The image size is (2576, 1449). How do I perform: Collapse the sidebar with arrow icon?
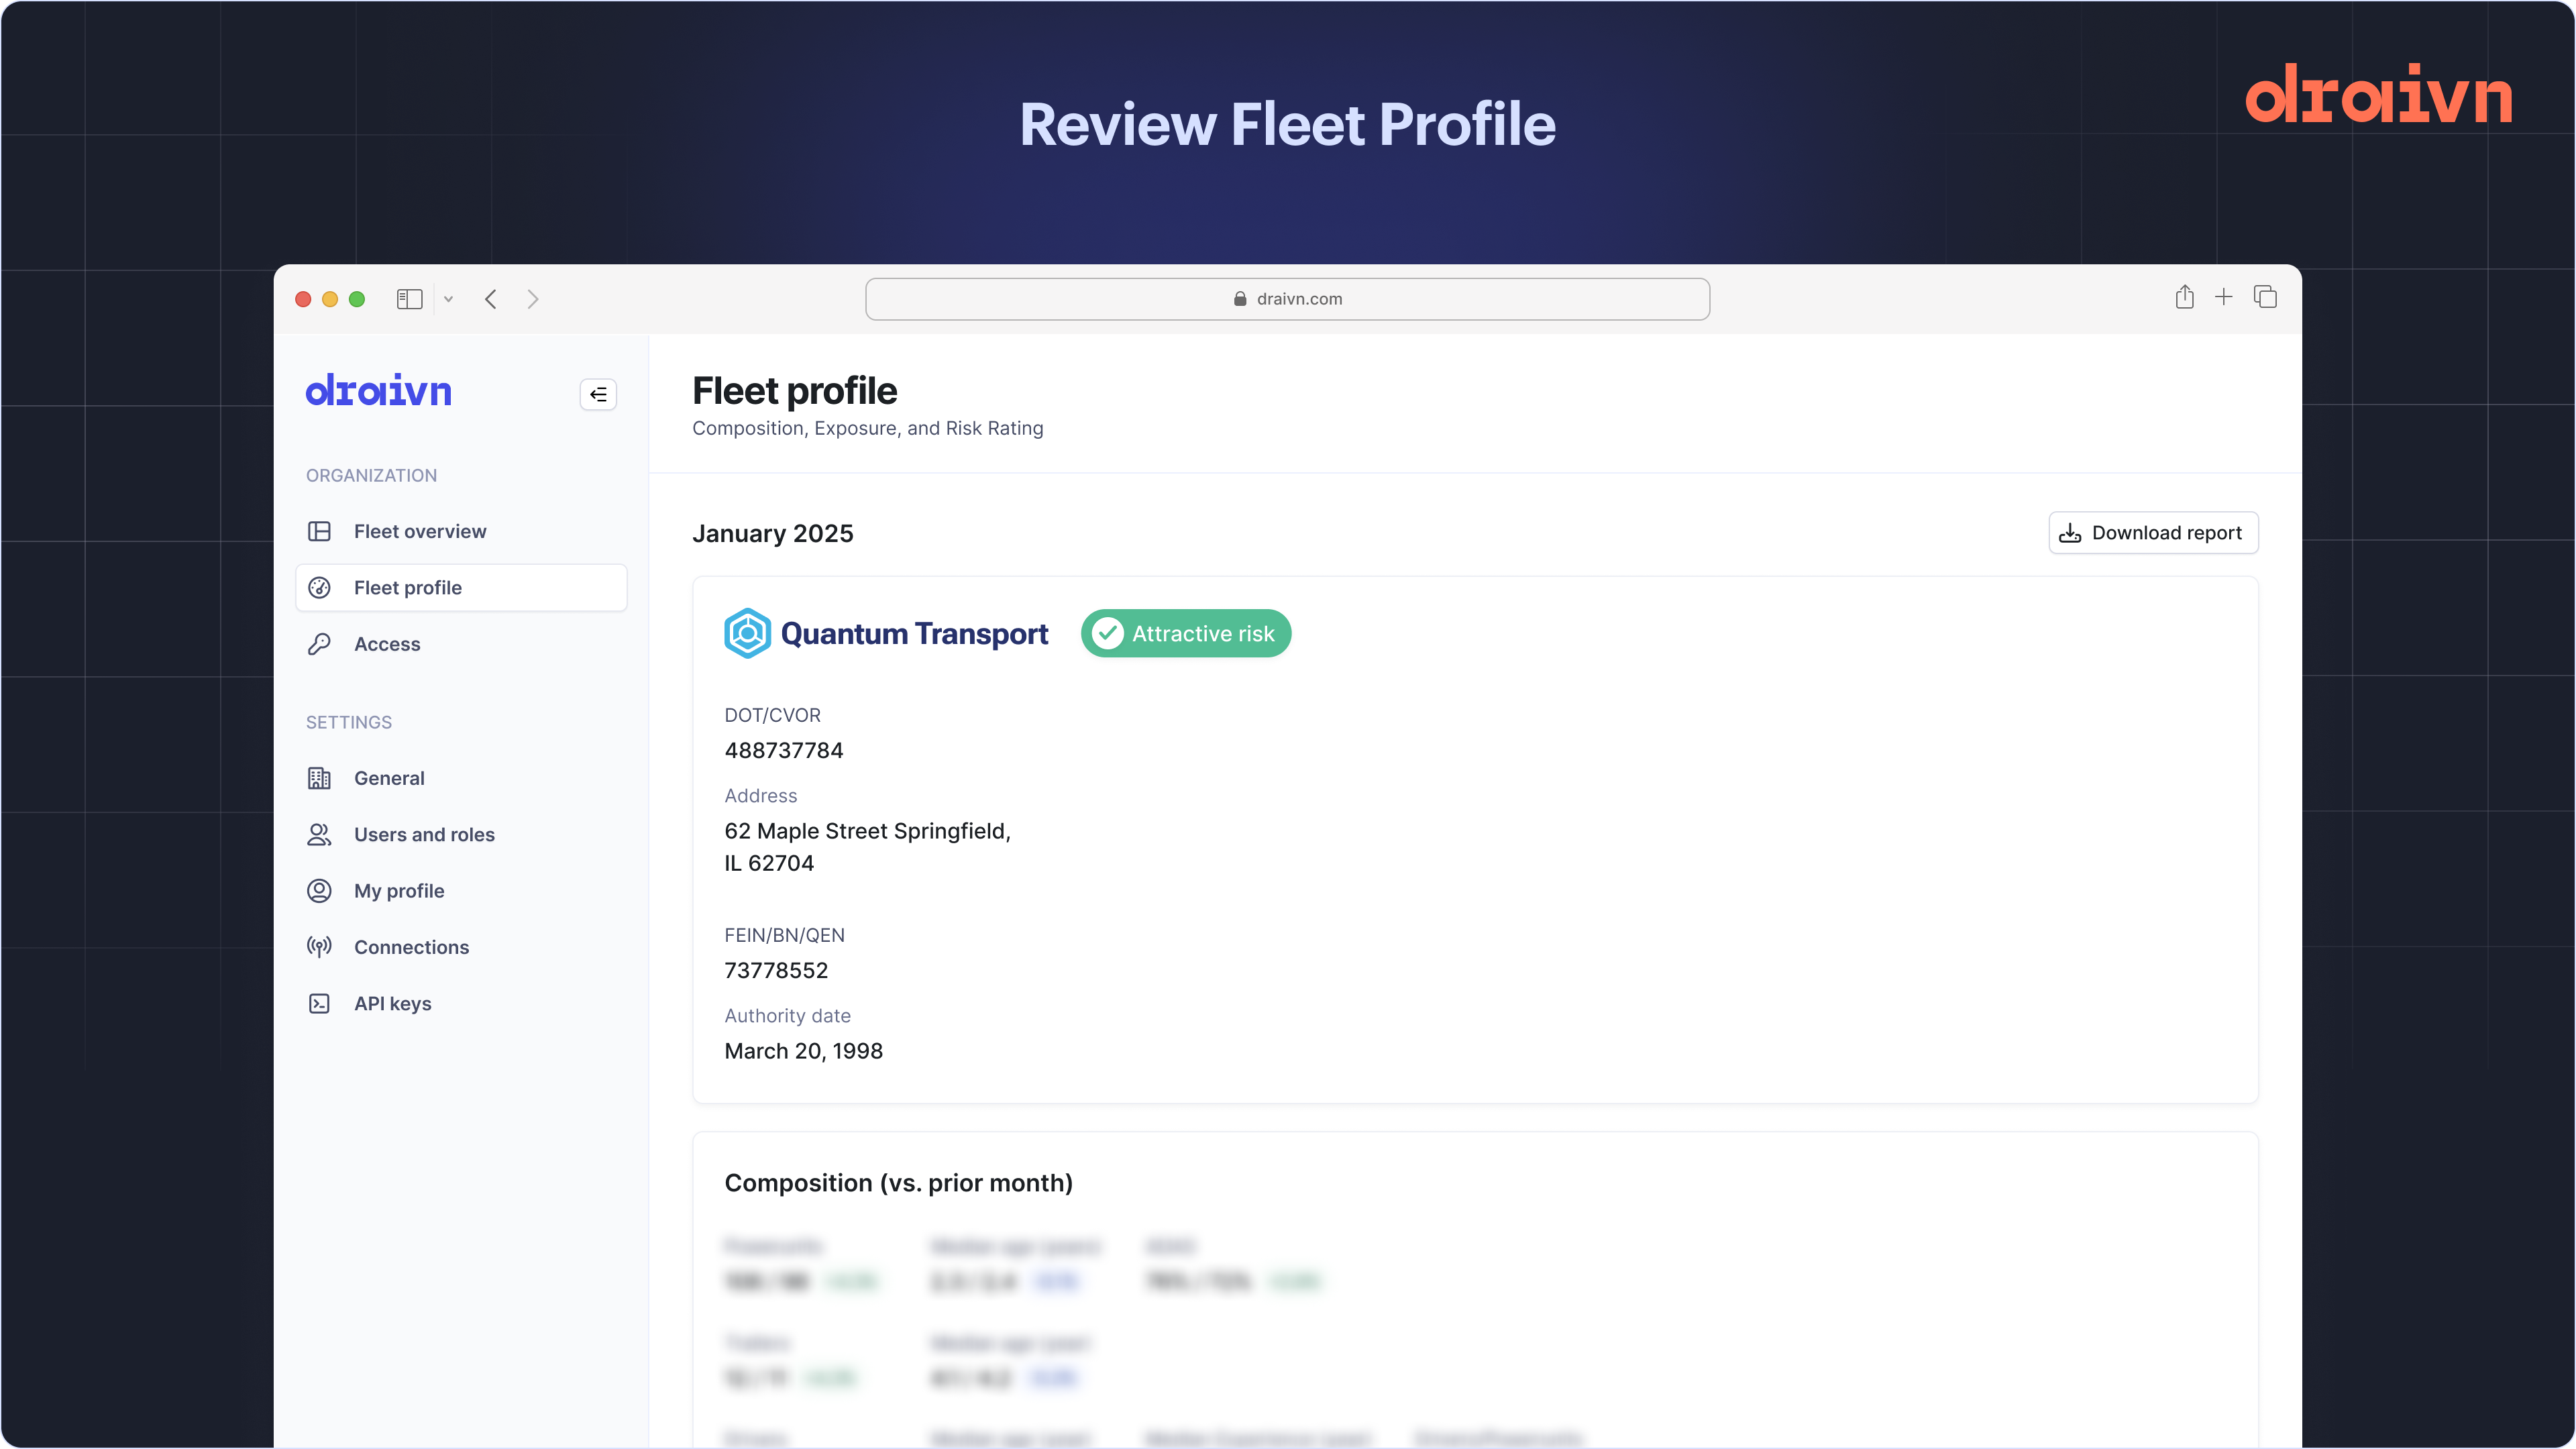click(x=598, y=394)
